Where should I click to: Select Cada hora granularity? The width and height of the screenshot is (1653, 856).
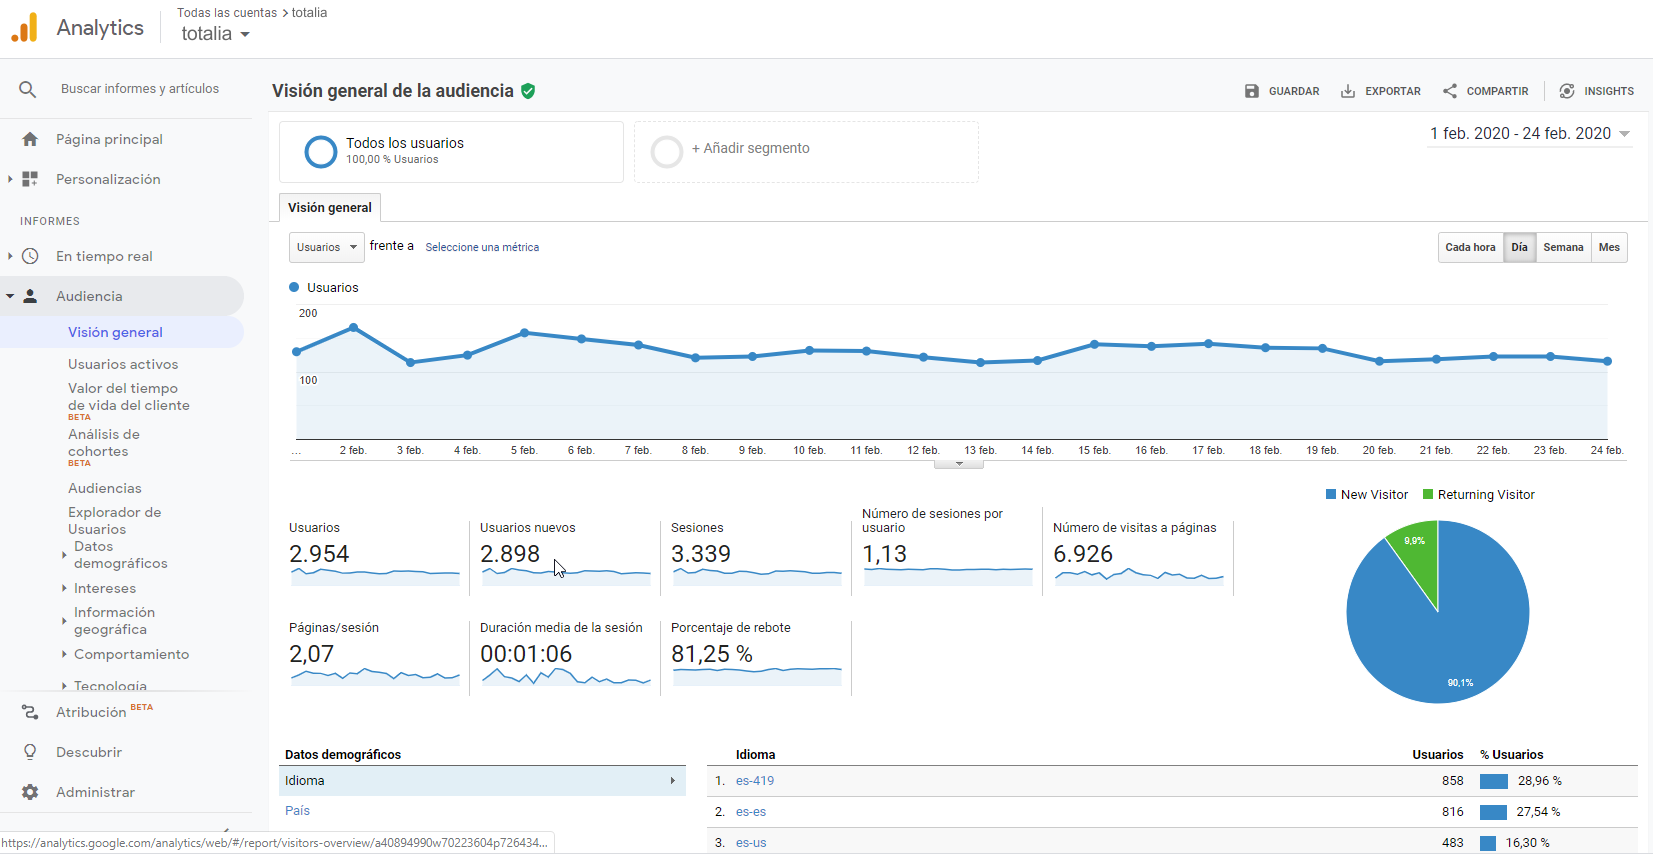click(1470, 247)
